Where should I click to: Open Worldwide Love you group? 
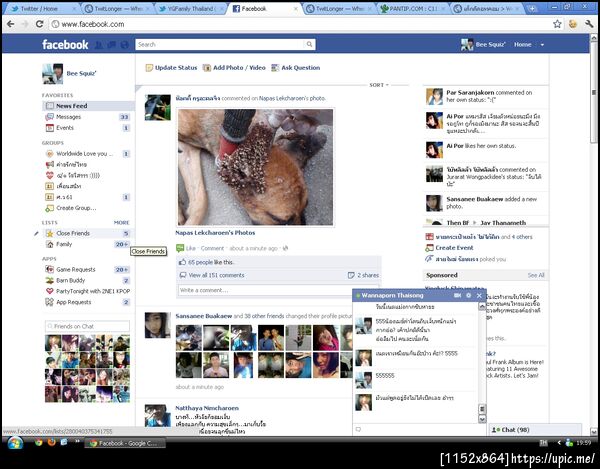[x=88, y=154]
